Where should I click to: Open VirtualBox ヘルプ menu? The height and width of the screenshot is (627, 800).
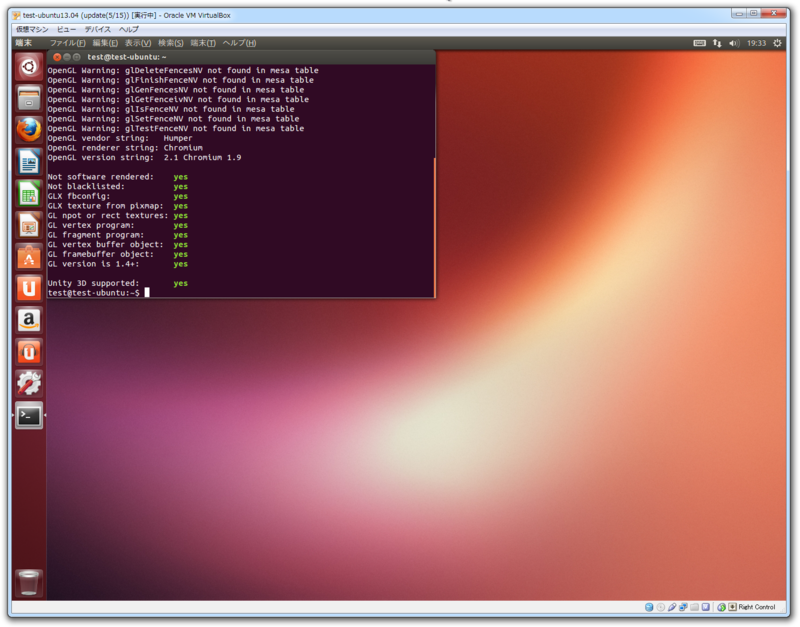(129, 30)
